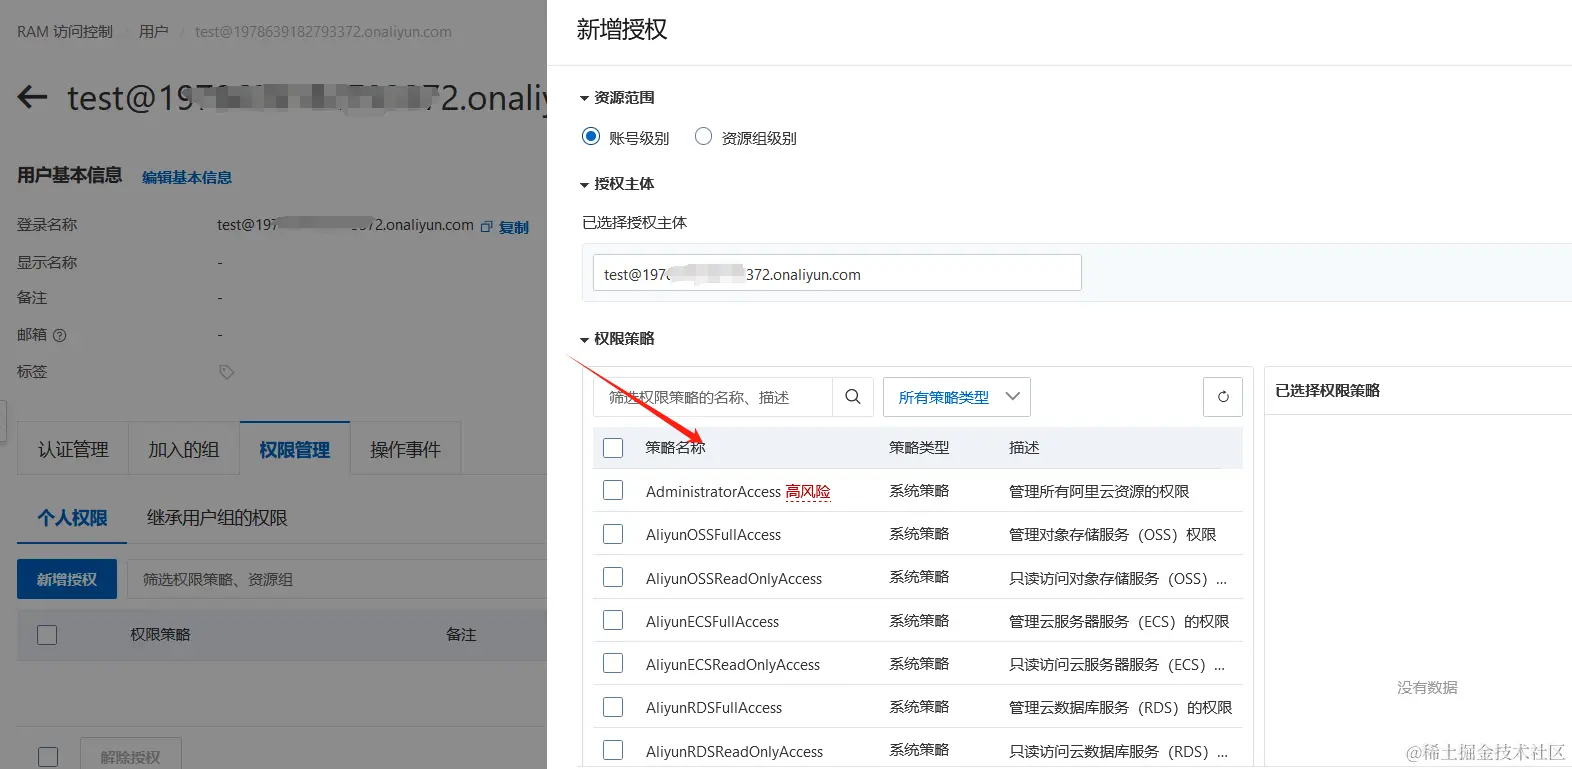Click the 解除授权 button
1572x769 pixels.
(130, 757)
